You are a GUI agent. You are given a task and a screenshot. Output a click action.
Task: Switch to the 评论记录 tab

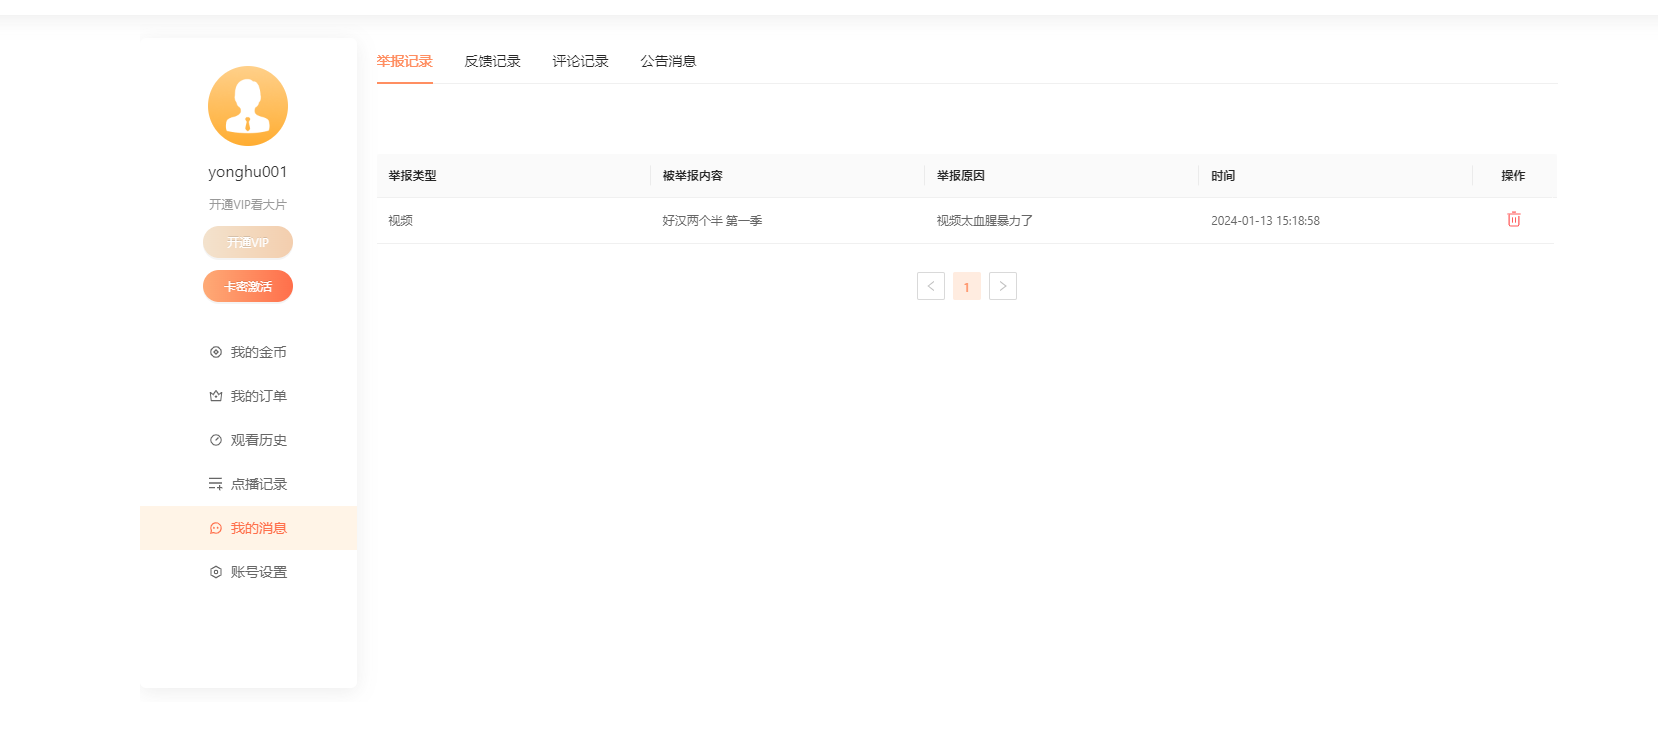pos(581,61)
